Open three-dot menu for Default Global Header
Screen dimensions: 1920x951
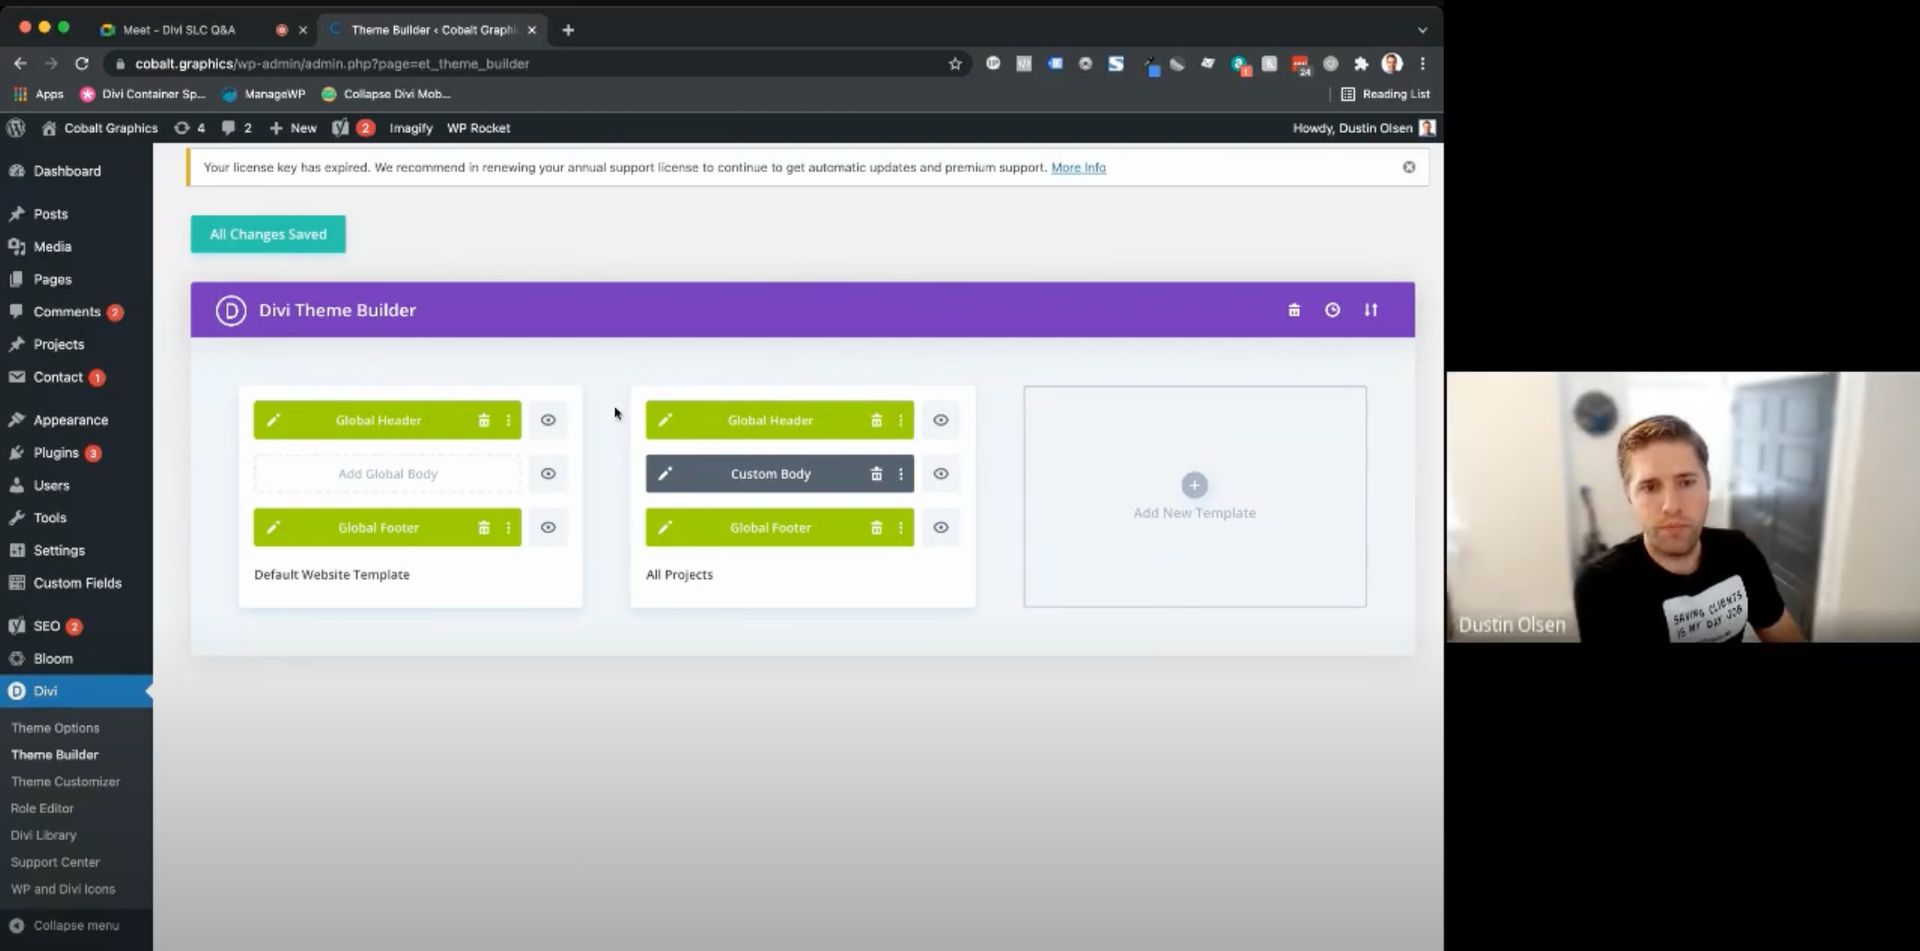[x=508, y=420]
